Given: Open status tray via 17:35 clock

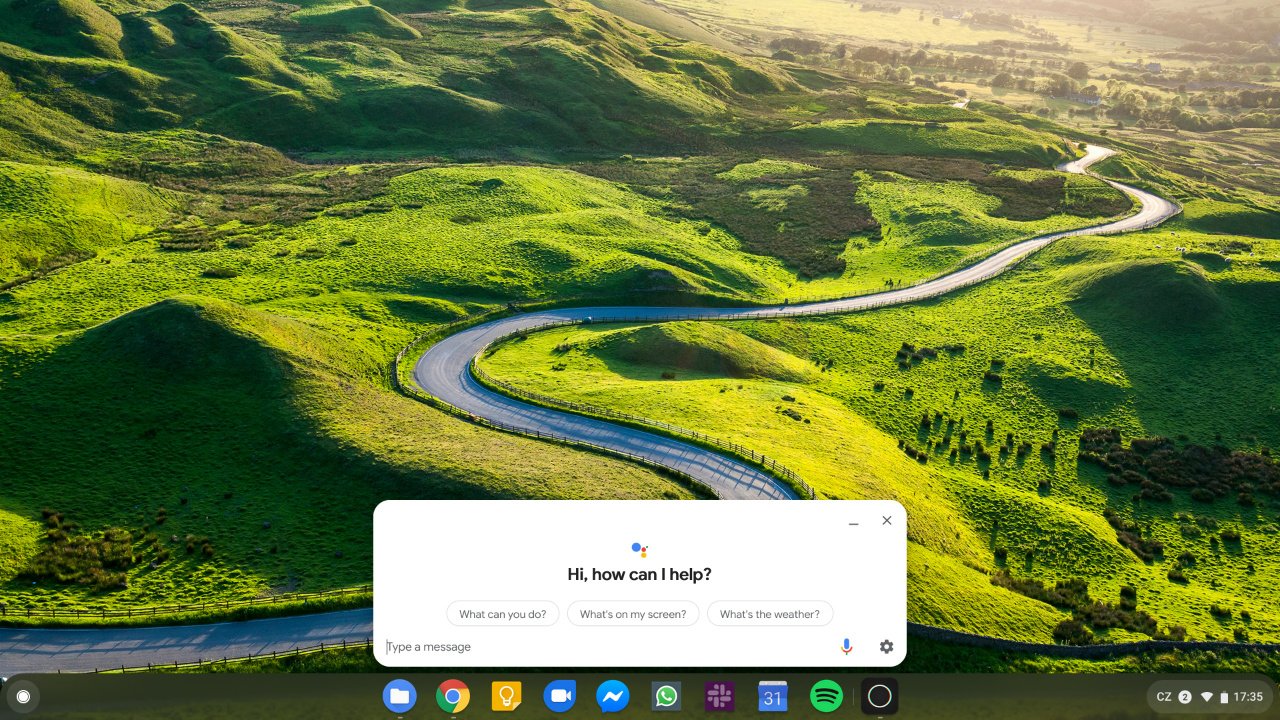Looking at the screenshot, I should coord(1248,697).
